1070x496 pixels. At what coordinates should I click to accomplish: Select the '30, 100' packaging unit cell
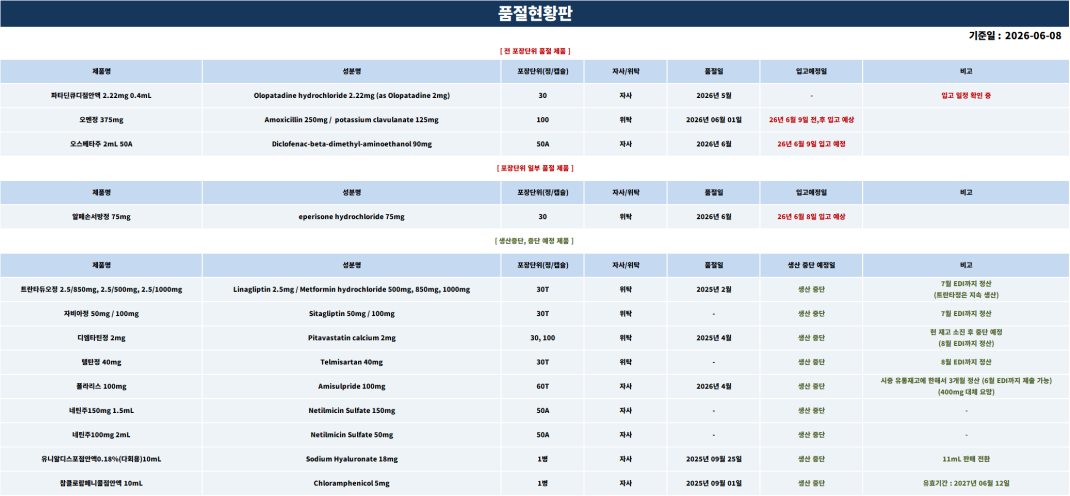[543, 338]
